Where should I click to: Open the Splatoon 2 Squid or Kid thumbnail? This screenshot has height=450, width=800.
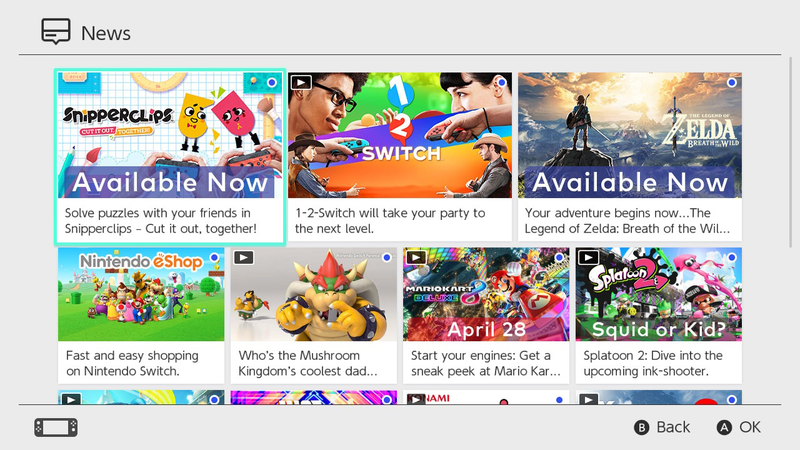click(659, 294)
